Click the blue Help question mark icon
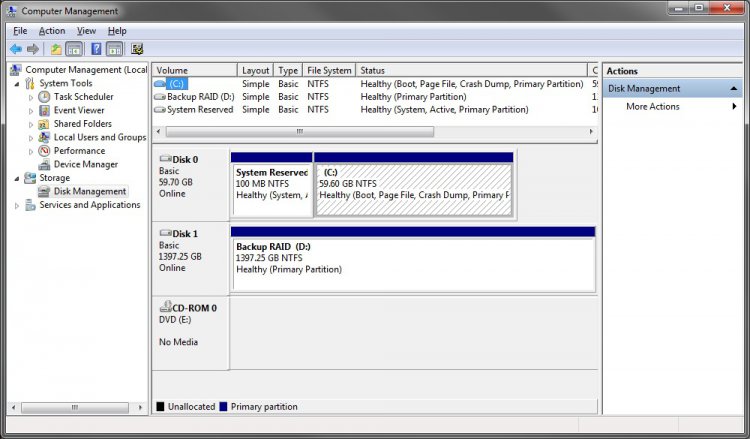Viewport: 750px width, 439px height. (x=96, y=49)
